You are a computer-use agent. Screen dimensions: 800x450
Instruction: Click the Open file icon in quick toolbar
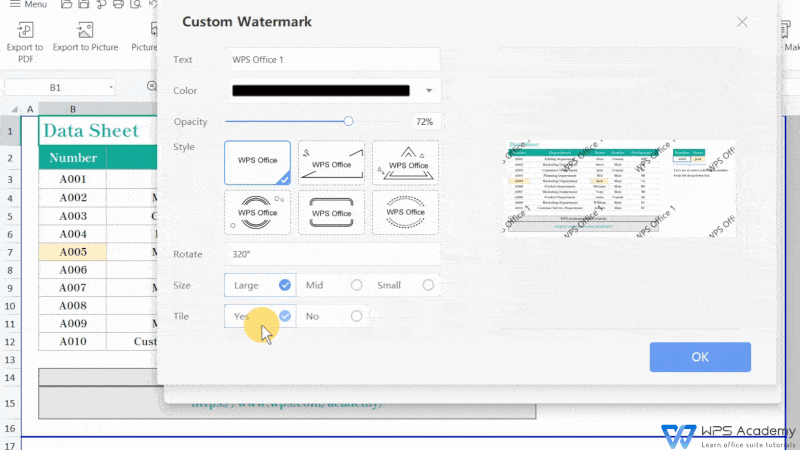click(x=66, y=4)
